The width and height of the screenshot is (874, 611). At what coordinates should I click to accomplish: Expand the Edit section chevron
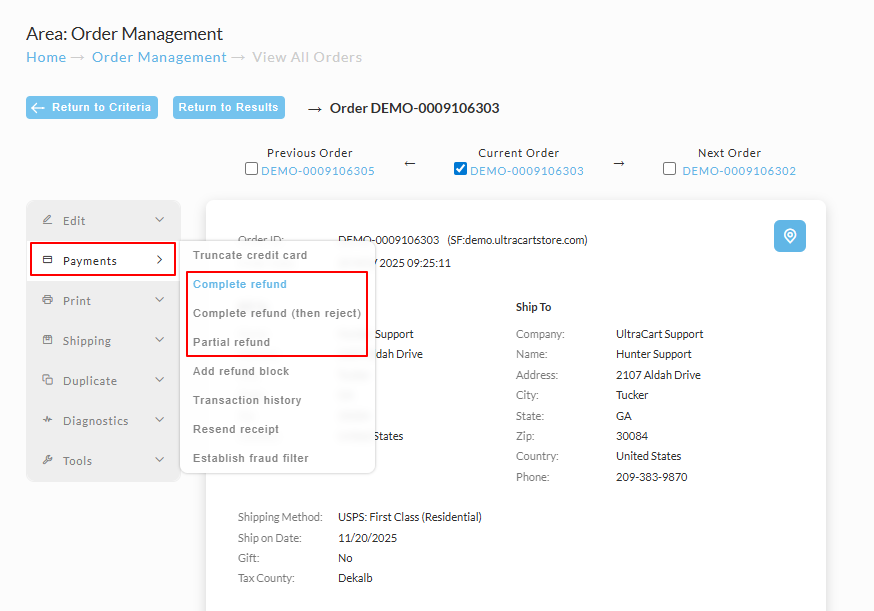pos(159,220)
